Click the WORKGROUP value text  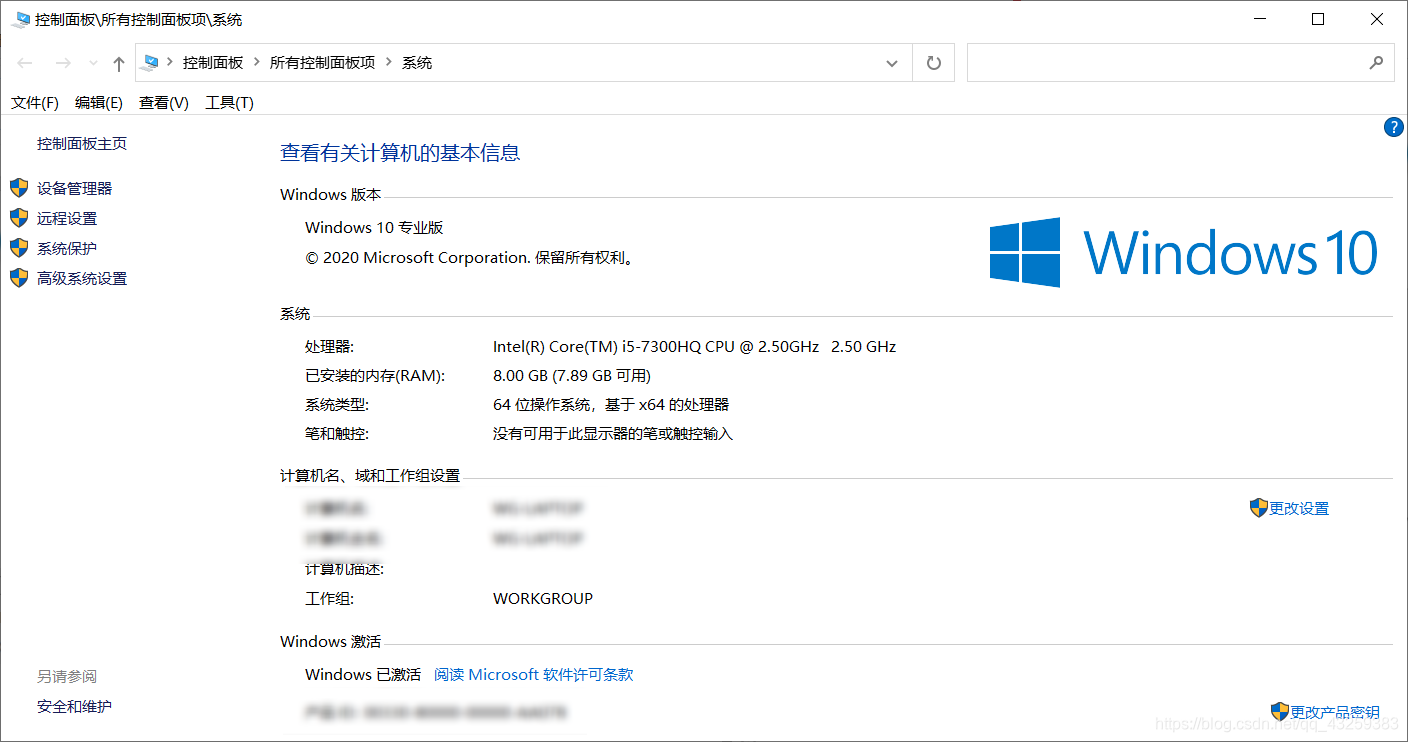pyautogui.click(x=543, y=599)
